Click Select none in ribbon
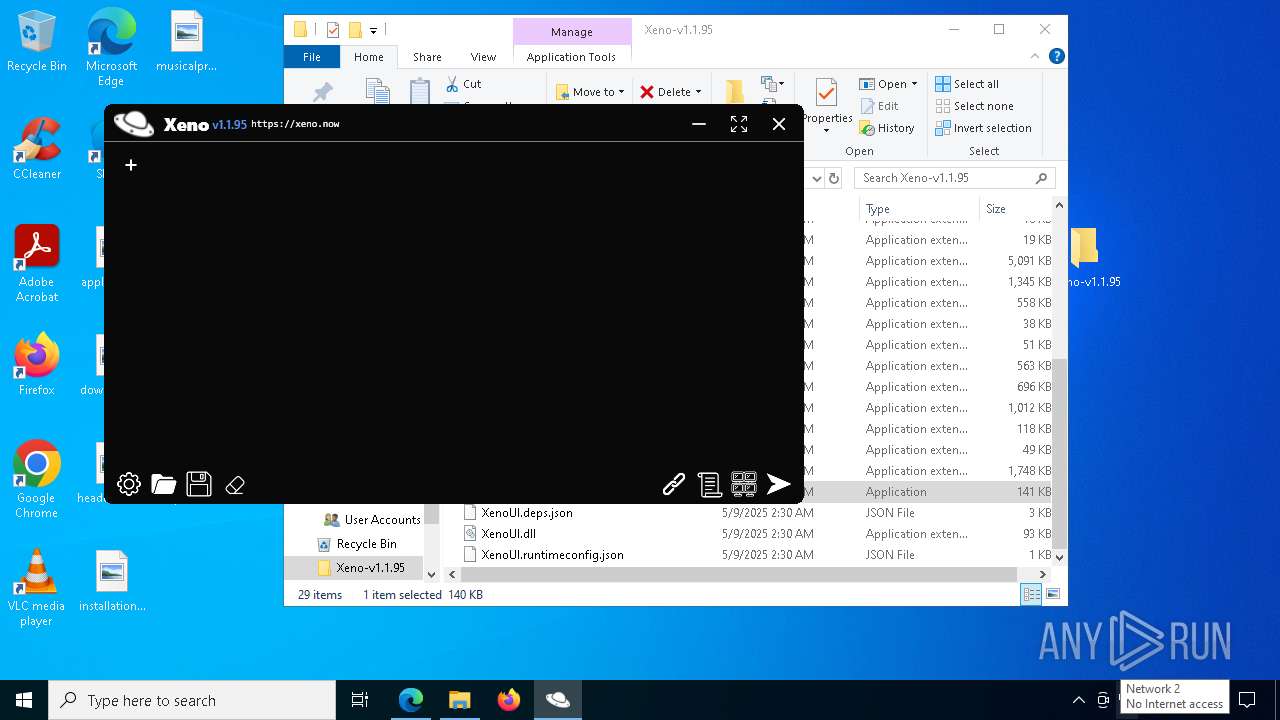Image resolution: width=1280 pixels, height=720 pixels. pos(974,106)
